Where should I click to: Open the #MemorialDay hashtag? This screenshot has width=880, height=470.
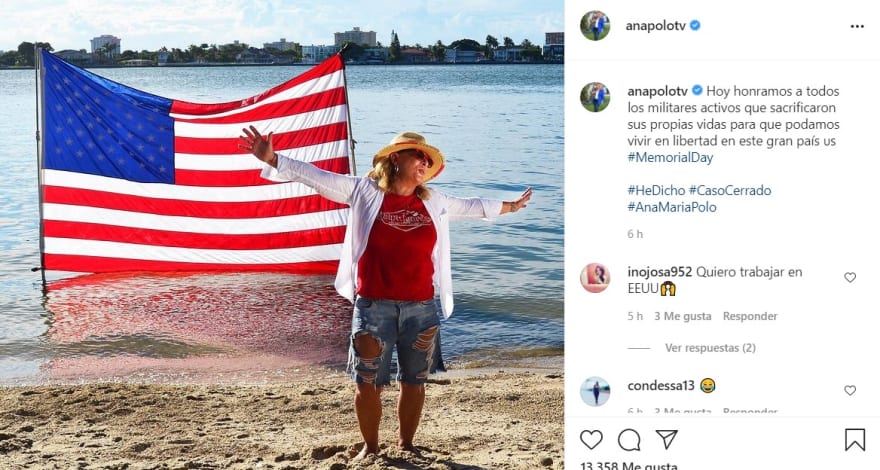(x=670, y=157)
